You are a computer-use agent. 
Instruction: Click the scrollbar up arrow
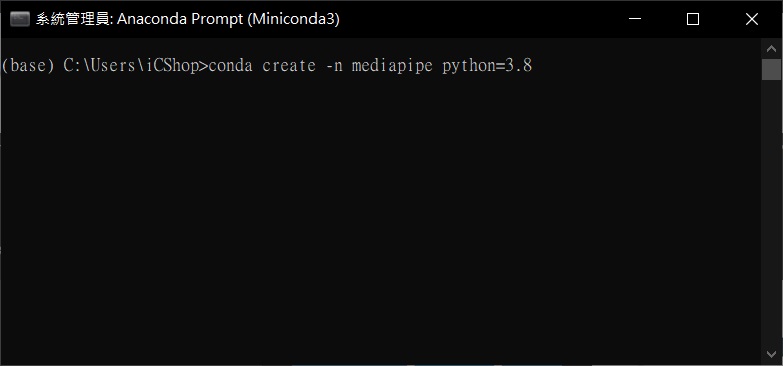(771, 49)
